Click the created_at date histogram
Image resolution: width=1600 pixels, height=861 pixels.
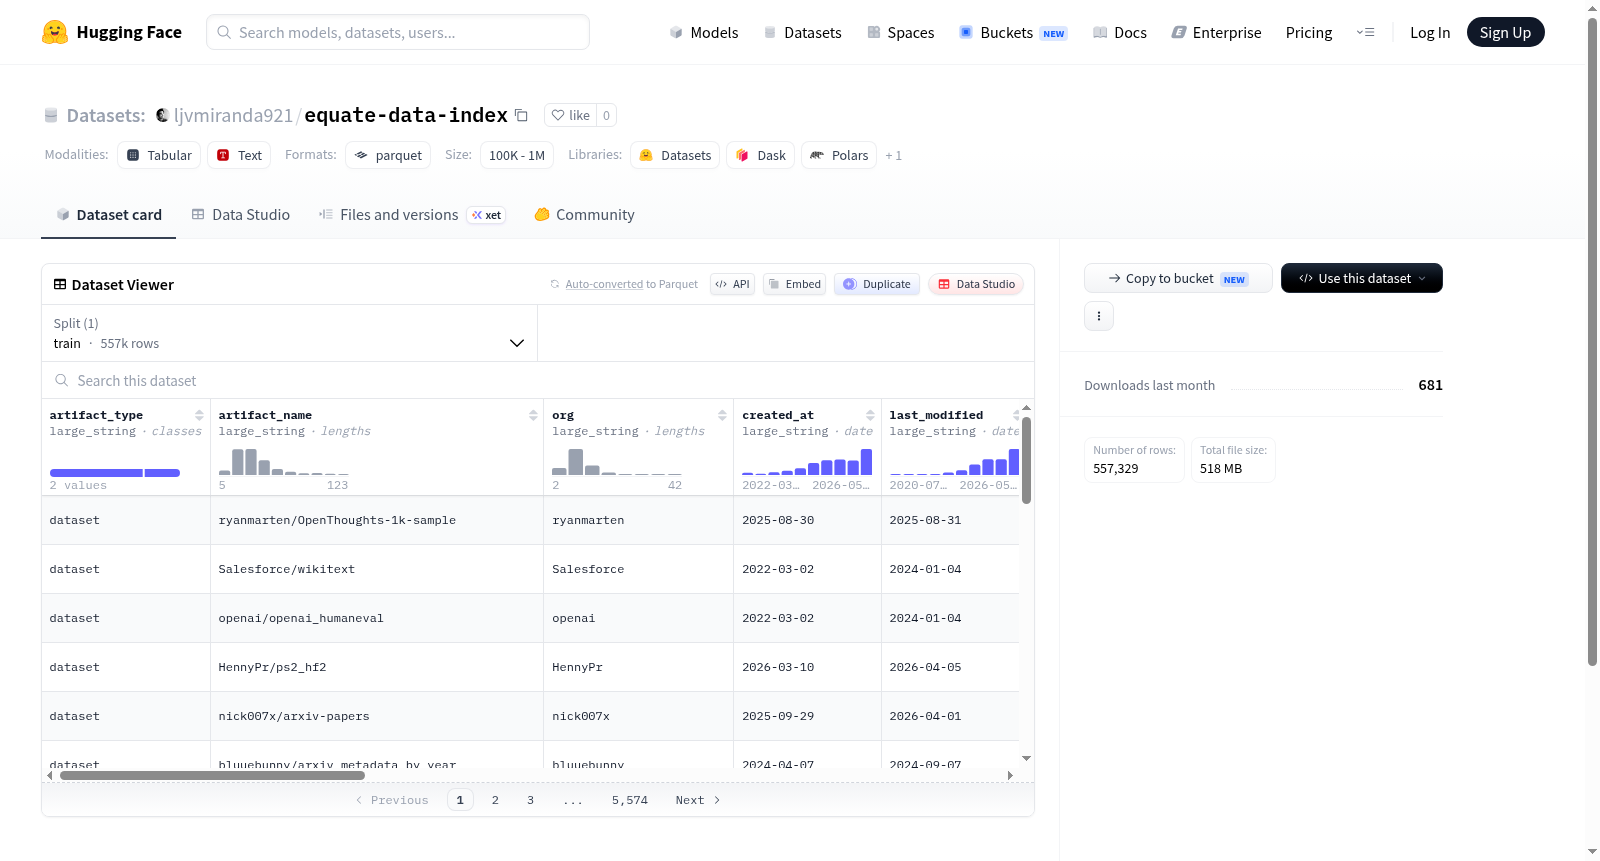[807, 462]
